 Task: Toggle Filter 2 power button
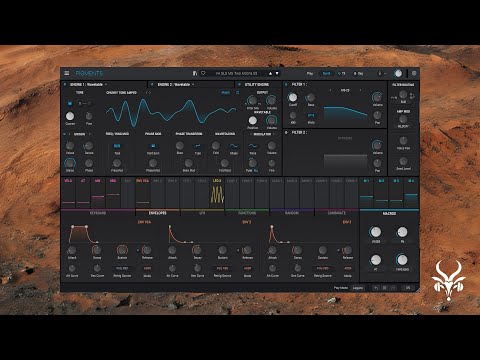point(286,132)
